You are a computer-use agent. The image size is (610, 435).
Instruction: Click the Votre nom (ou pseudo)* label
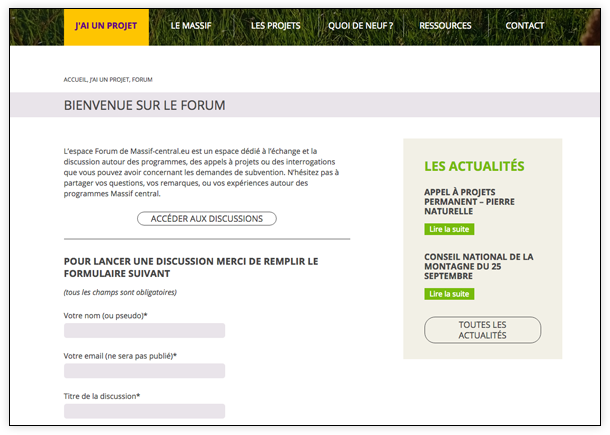[x=105, y=316]
